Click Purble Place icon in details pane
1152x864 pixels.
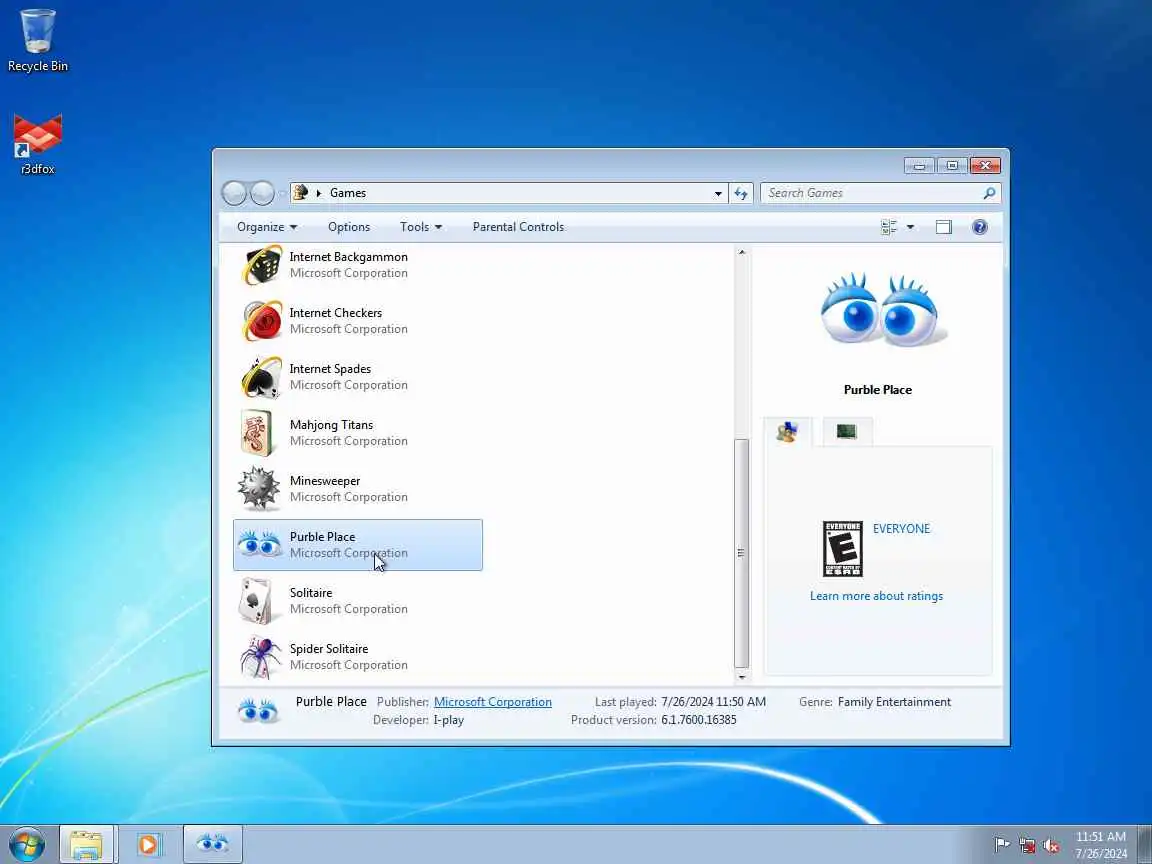(x=258, y=710)
